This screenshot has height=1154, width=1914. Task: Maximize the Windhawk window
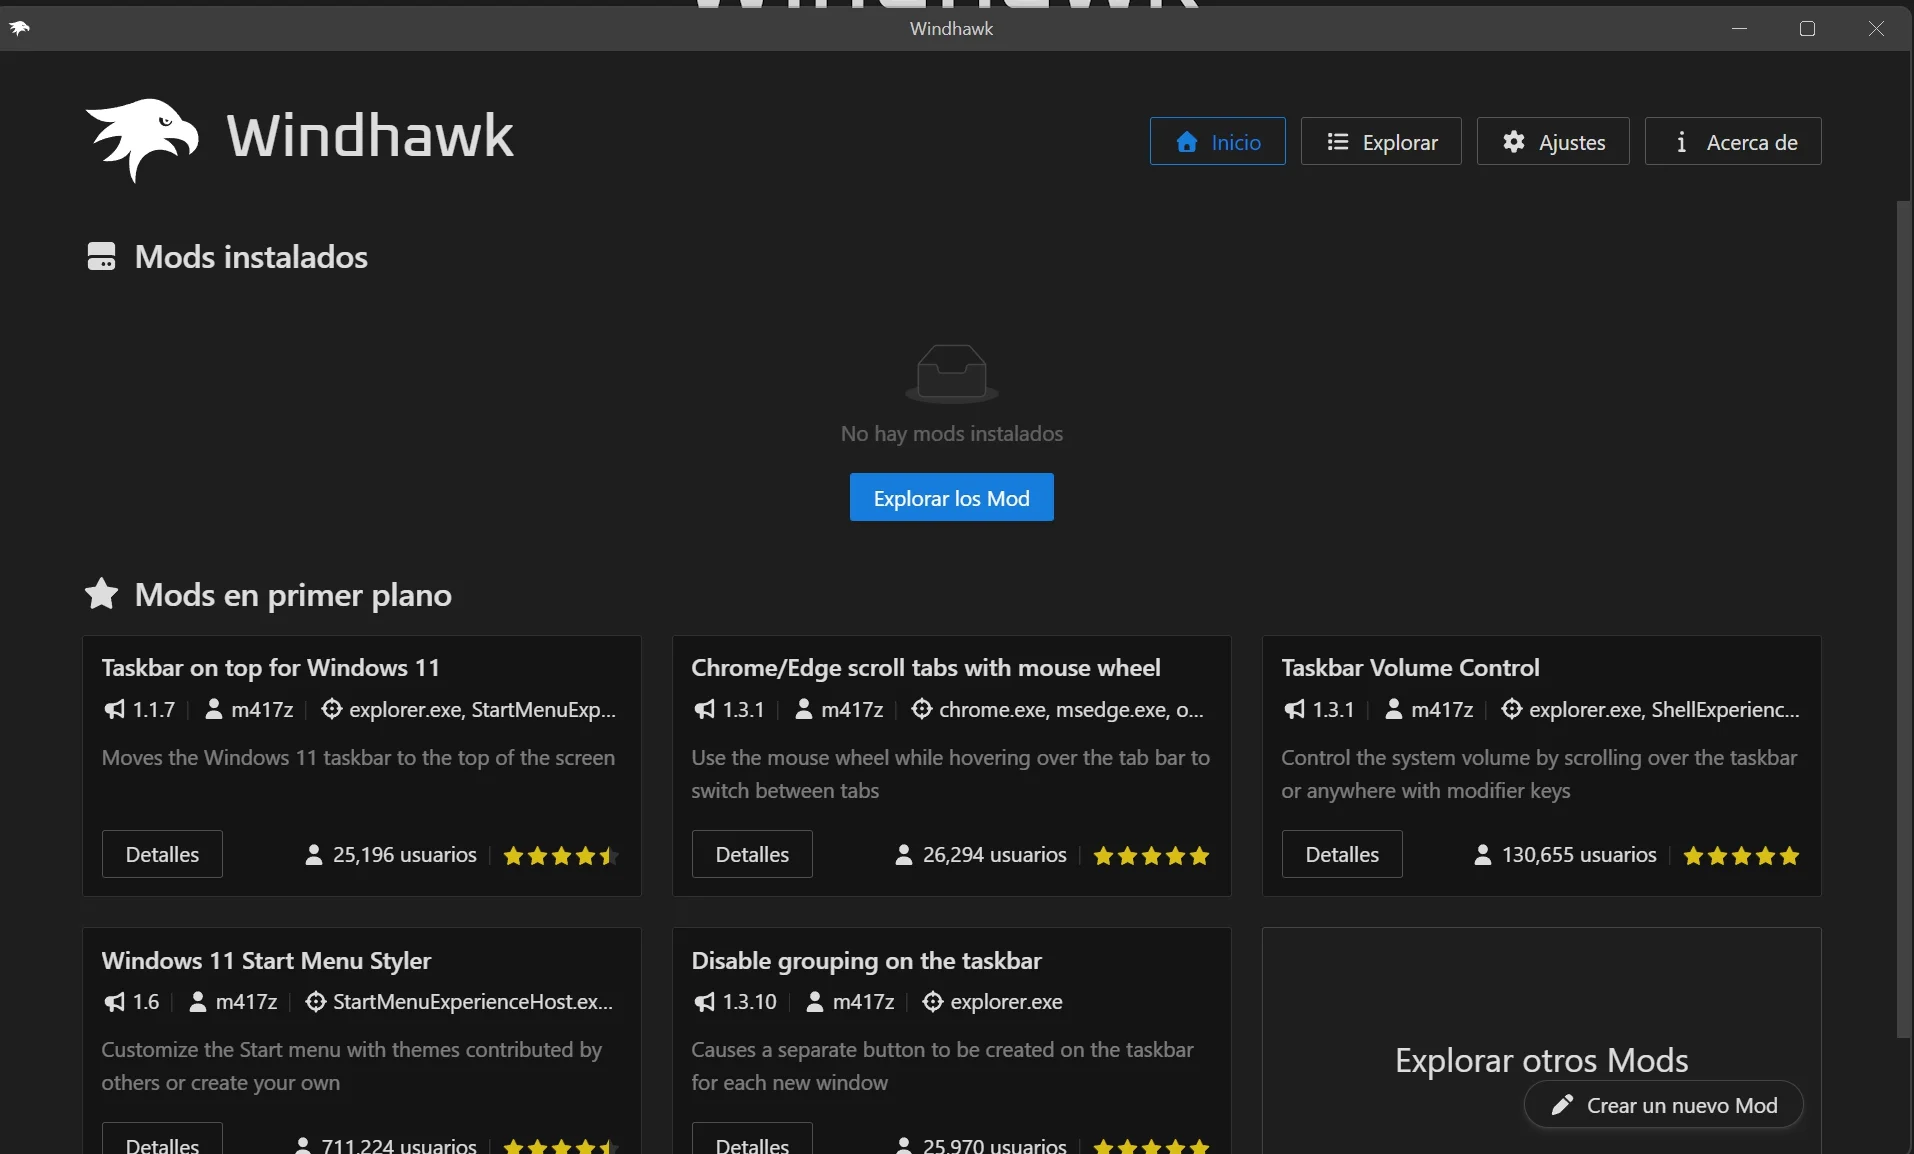coord(1808,28)
